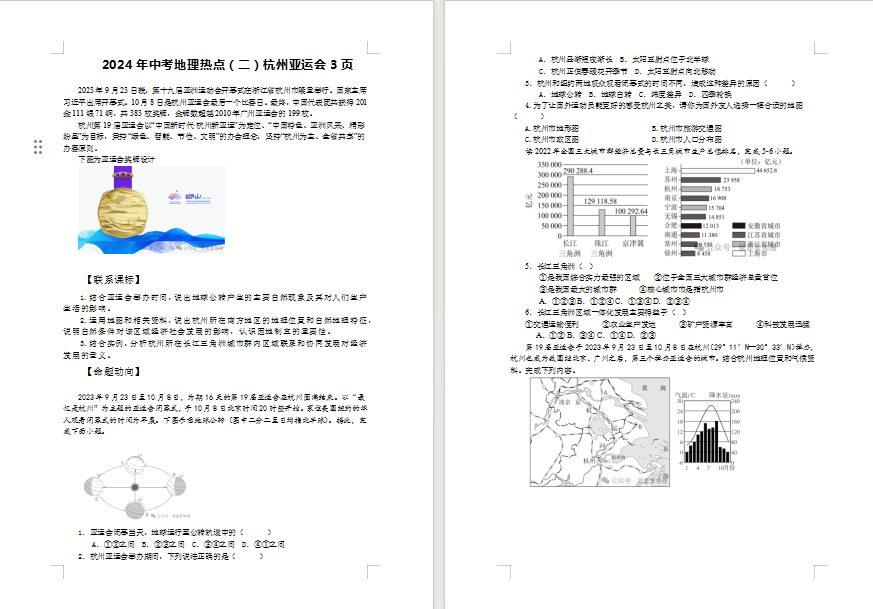Click the heading 【命题动向】
The height and width of the screenshot is (609, 873).
click(x=112, y=371)
